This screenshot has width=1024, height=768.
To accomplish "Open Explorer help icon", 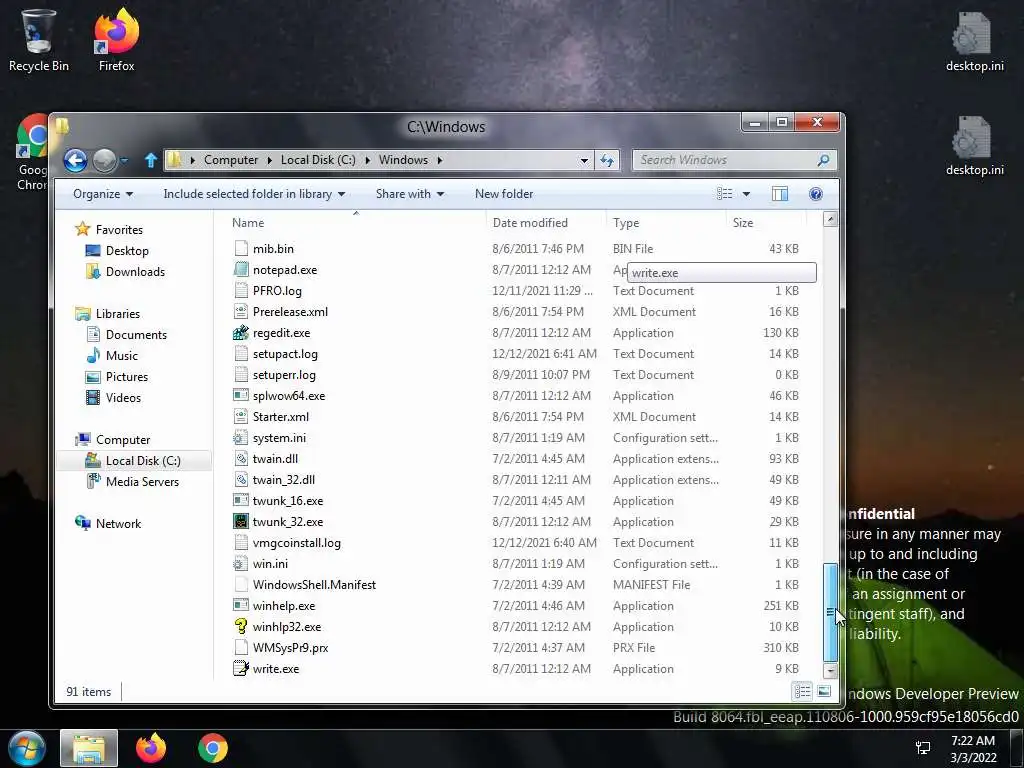I will coord(816,194).
